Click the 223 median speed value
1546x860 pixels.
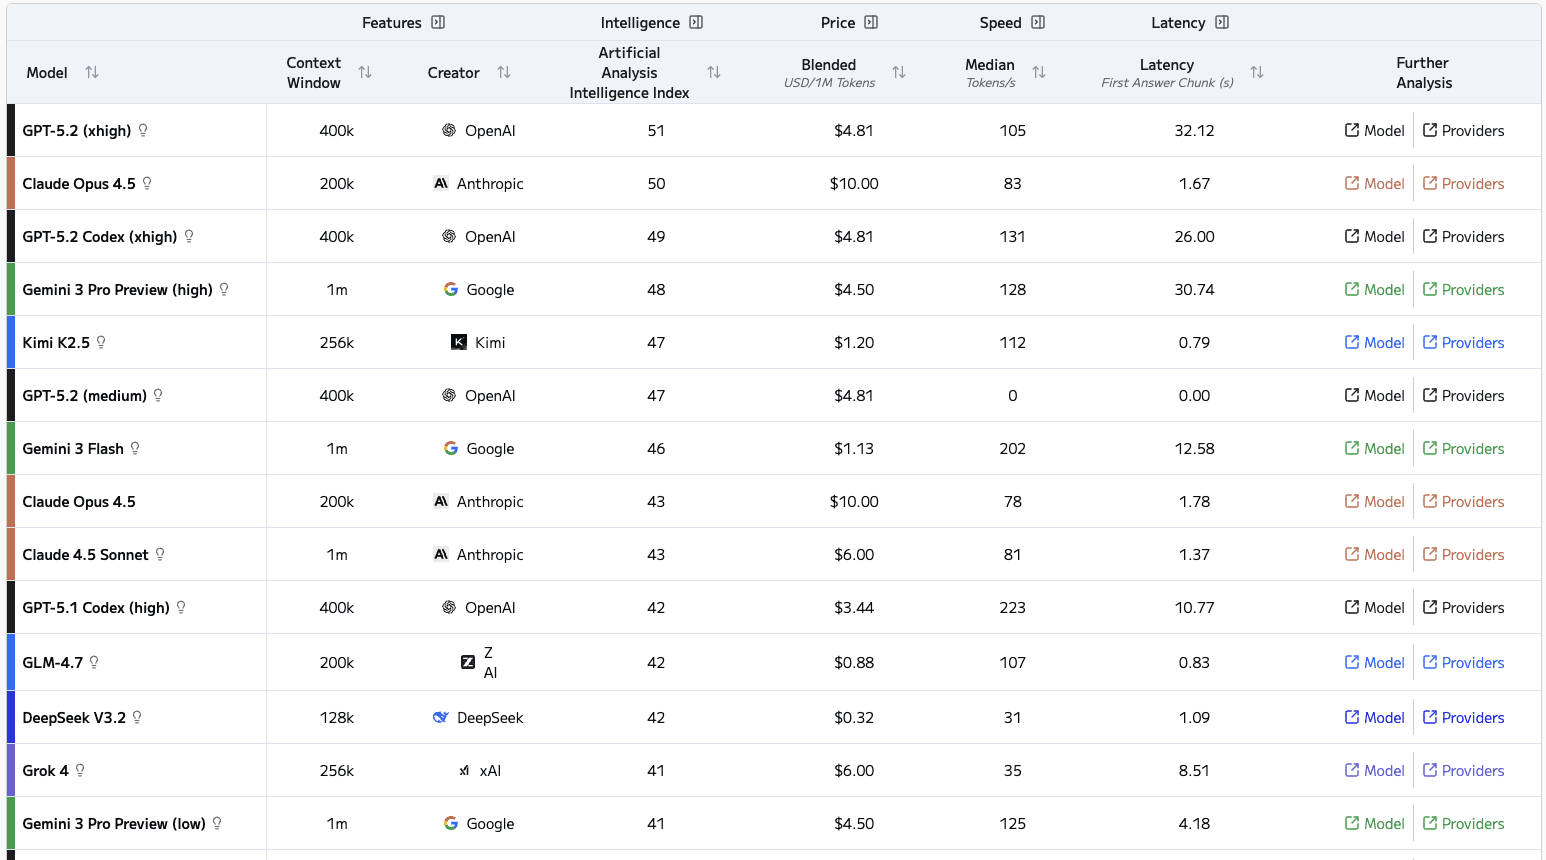tap(1013, 607)
